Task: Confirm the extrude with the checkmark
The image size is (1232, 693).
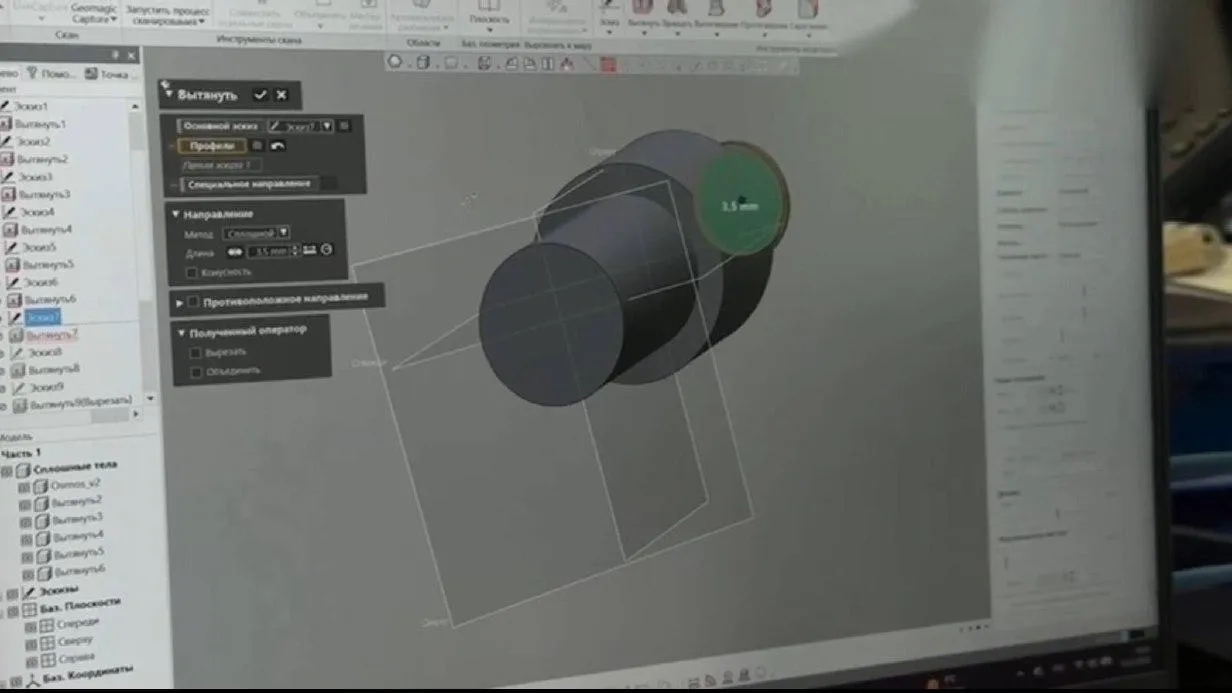Action: tap(259, 95)
